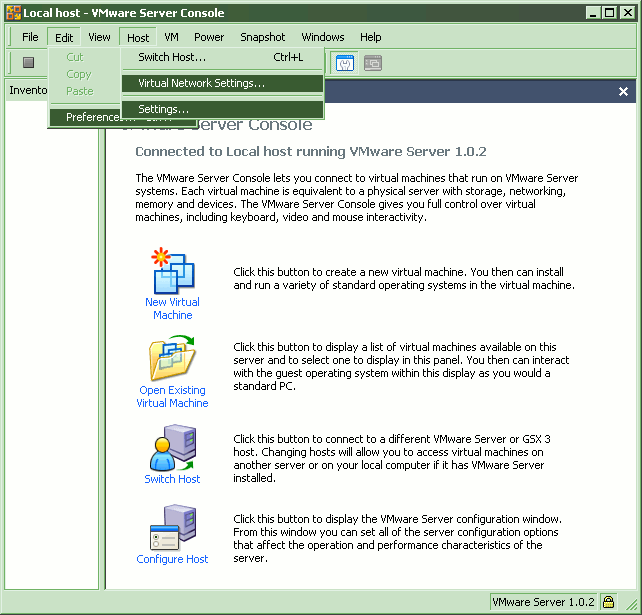Screen dimensions: 642x615
Task: Minimize the VMware Server Console window
Action: pos(592,13)
